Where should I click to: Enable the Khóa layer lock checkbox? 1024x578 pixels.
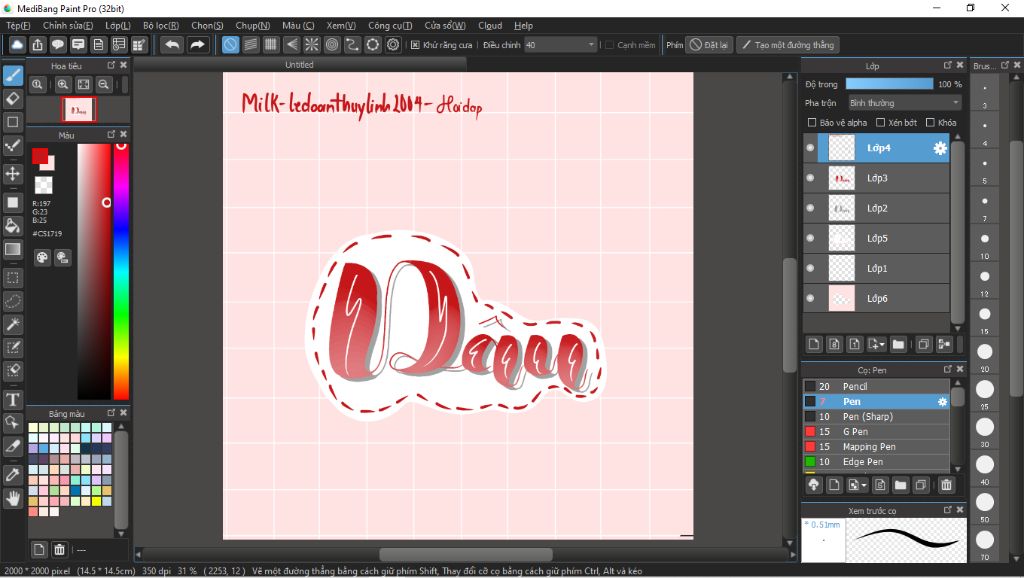[930, 123]
